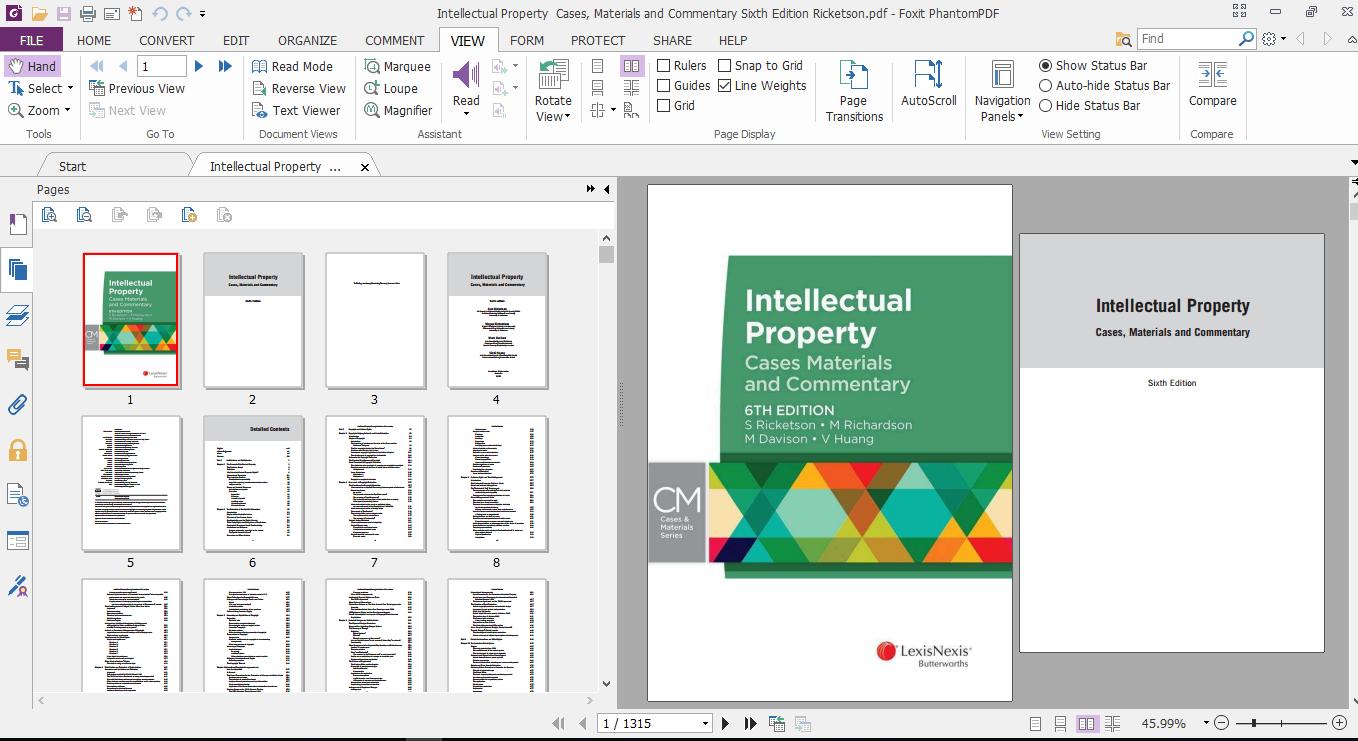
Task: Launch the Compare documents tool
Action: click(x=1212, y=83)
